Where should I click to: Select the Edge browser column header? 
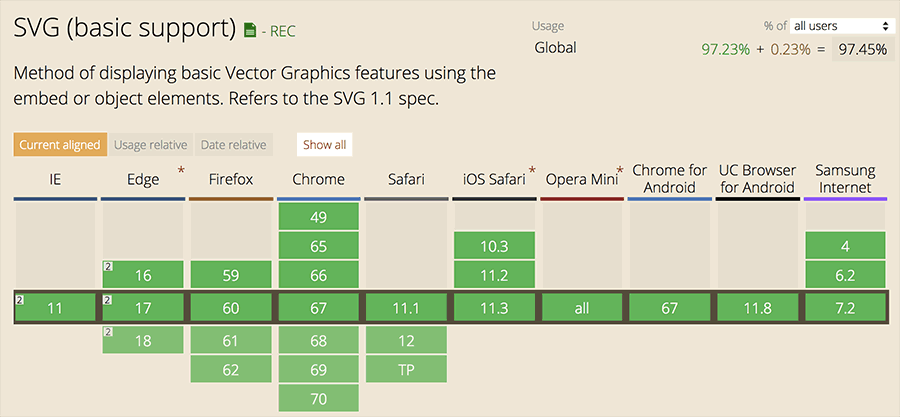(x=143, y=180)
